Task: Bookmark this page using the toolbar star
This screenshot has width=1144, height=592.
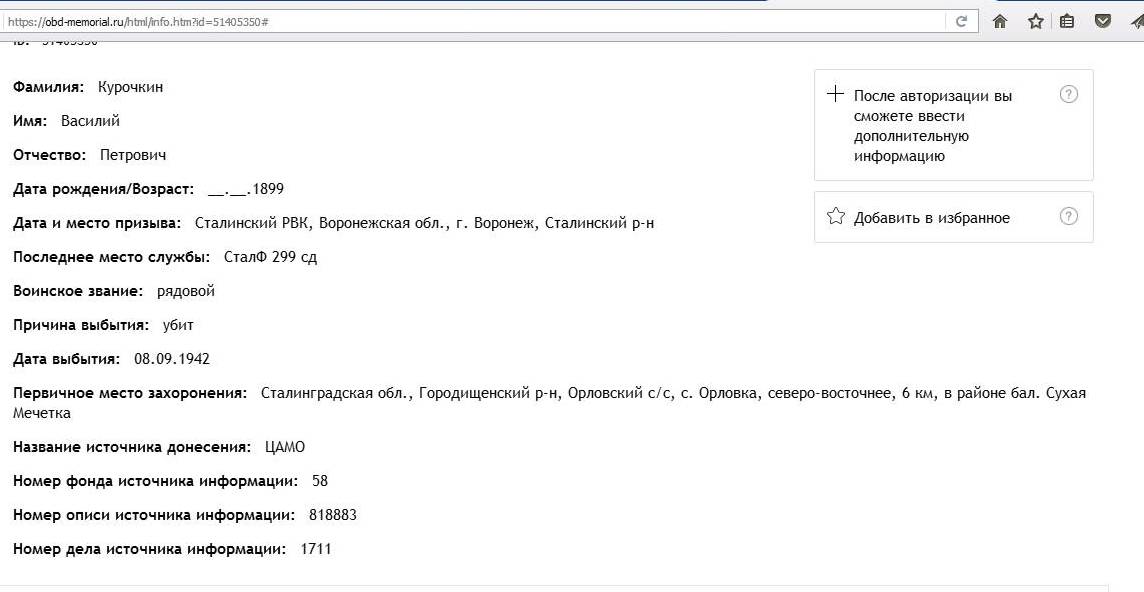Action: pyautogui.click(x=1035, y=21)
